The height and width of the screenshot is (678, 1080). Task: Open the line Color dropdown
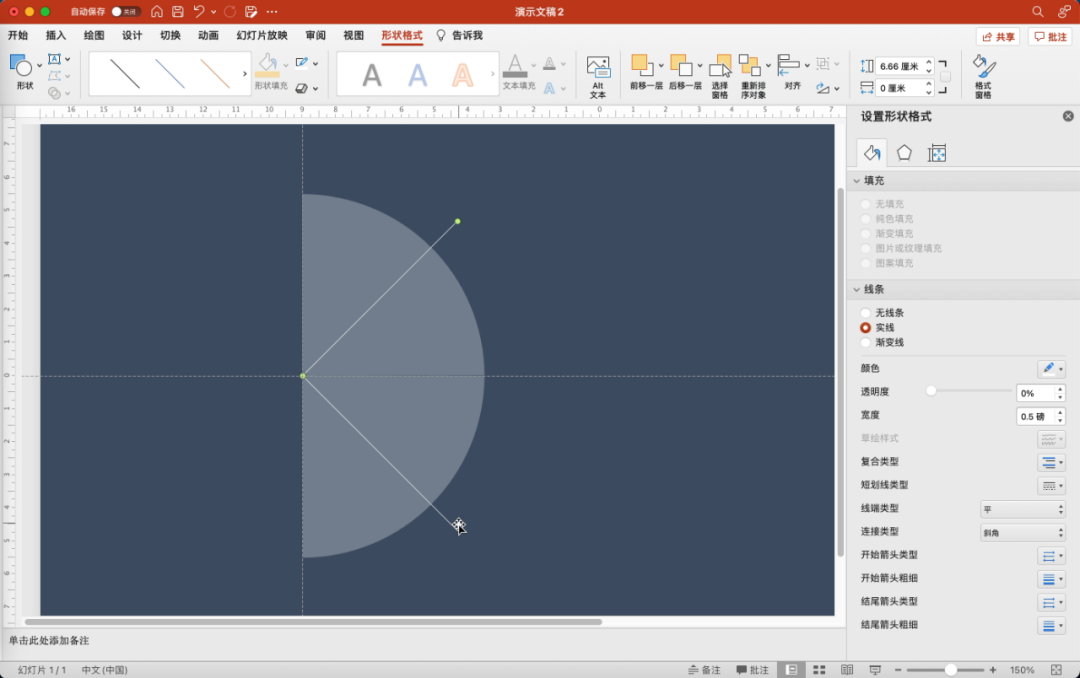(x=1052, y=369)
